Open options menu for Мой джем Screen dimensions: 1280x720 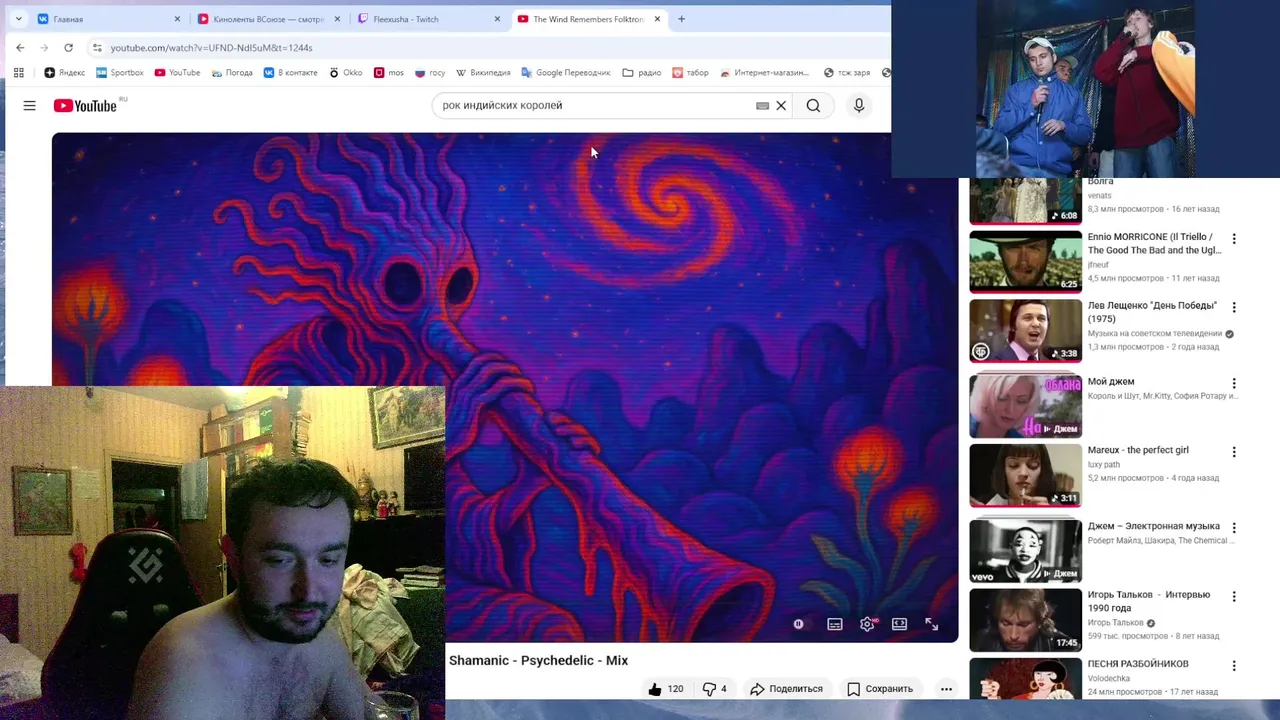click(x=1234, y=383)
